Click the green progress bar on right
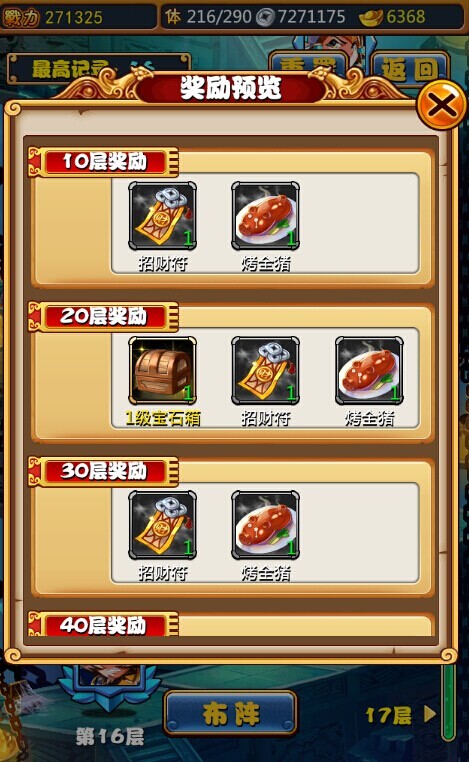 449,701
